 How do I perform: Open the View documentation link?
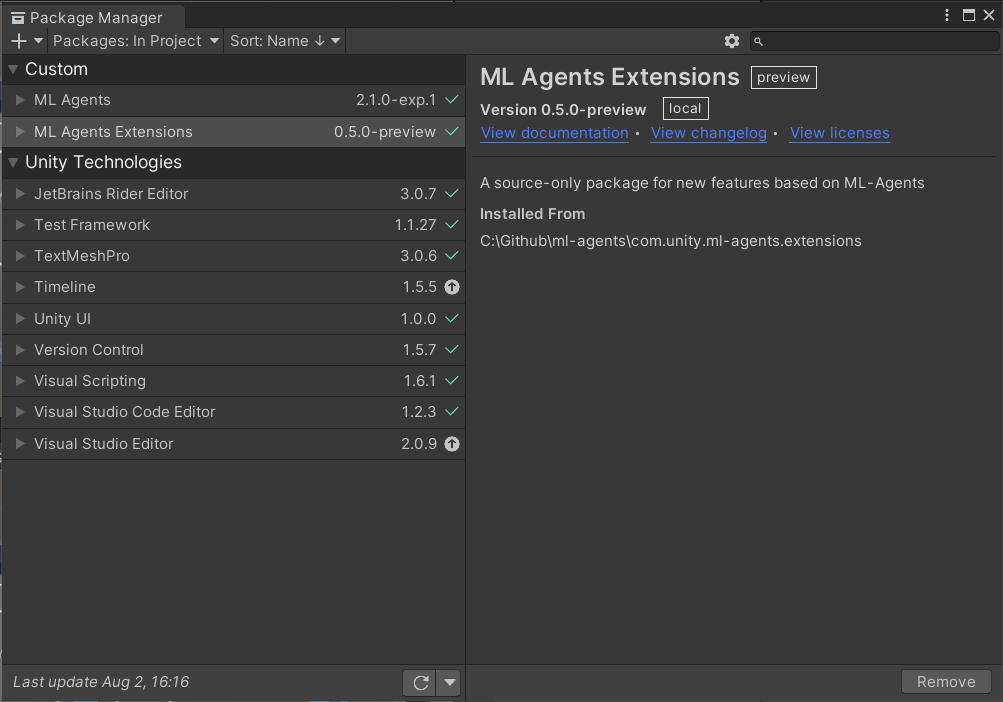tap(555, 133)
